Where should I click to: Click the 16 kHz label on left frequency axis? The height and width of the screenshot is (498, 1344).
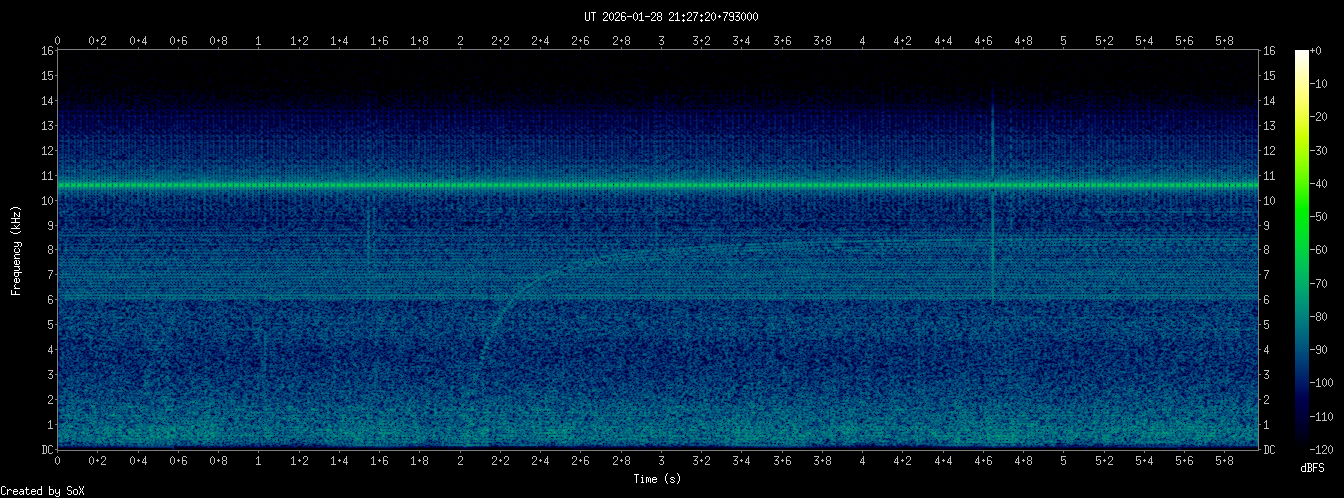(47, 51)
